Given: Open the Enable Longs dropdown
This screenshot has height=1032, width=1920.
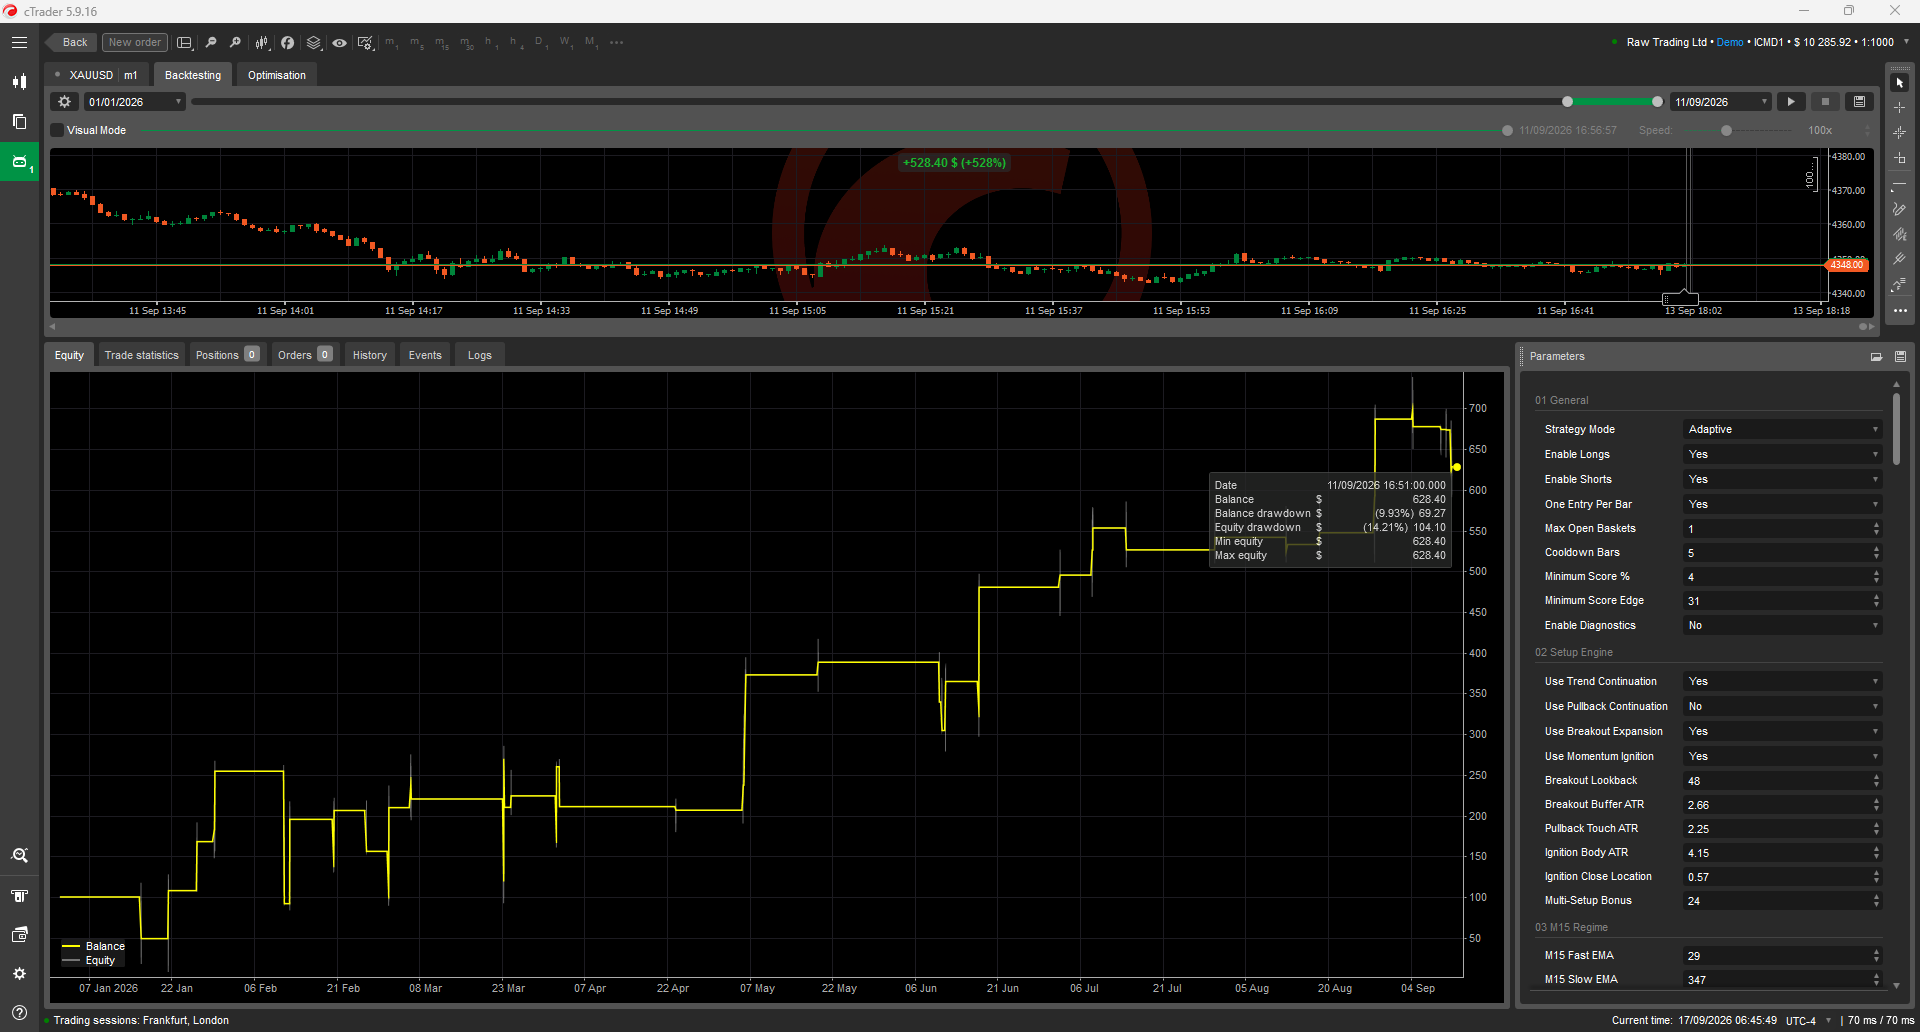Looking at the screenshot, I should coord(1782,455).
